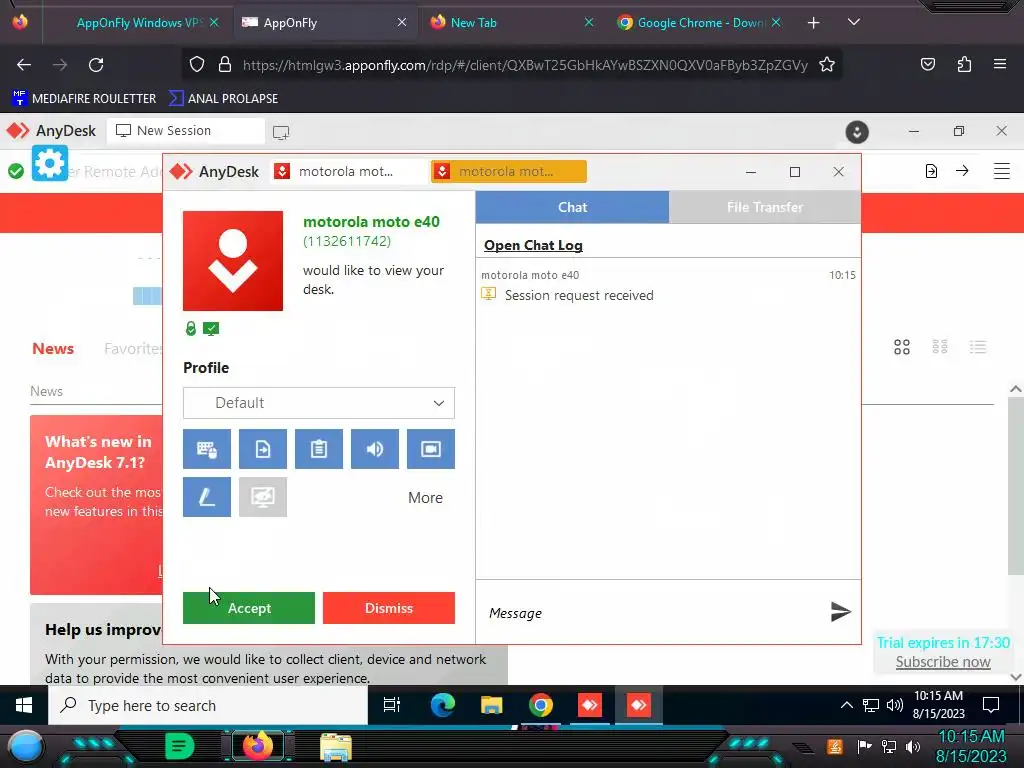Toggle clipboard access permission
This screenshot has width=1024, height=768.
[x=319, y=449]
